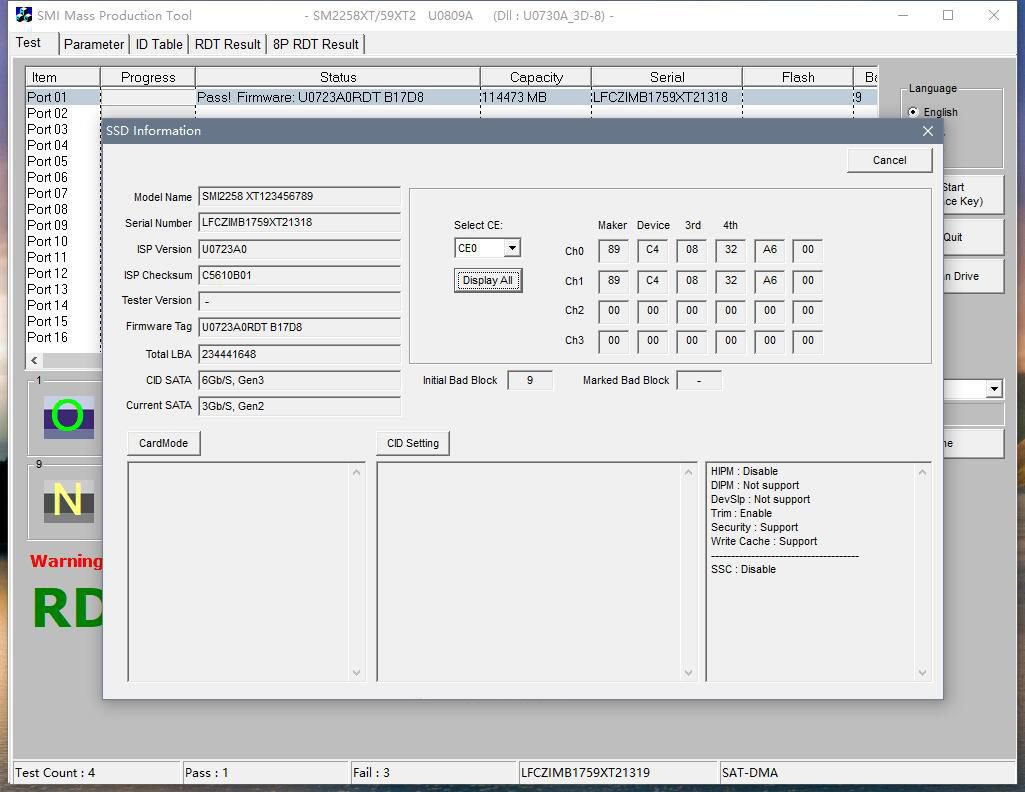The width and height of the screenshot is (1025, 792).
Task: Click the green O status icon for port 1
Action: [68, 417]
